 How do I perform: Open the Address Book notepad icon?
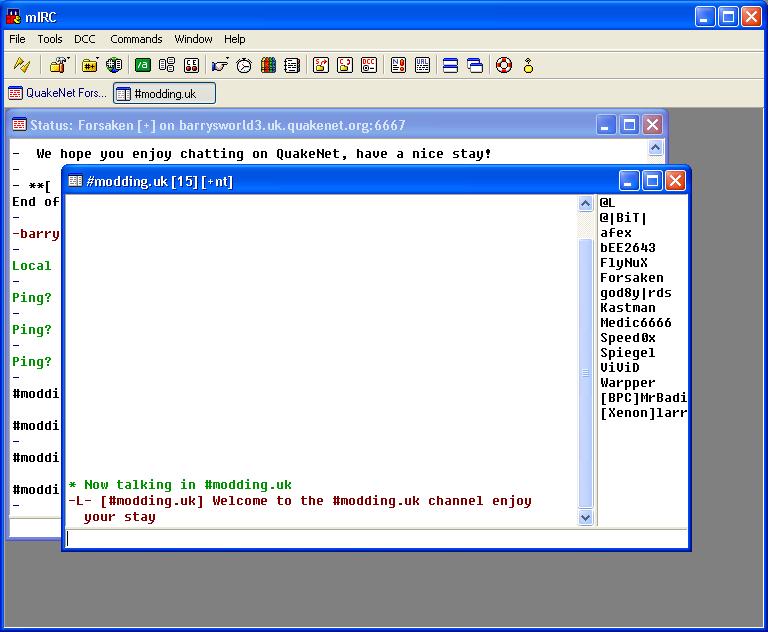292,65
